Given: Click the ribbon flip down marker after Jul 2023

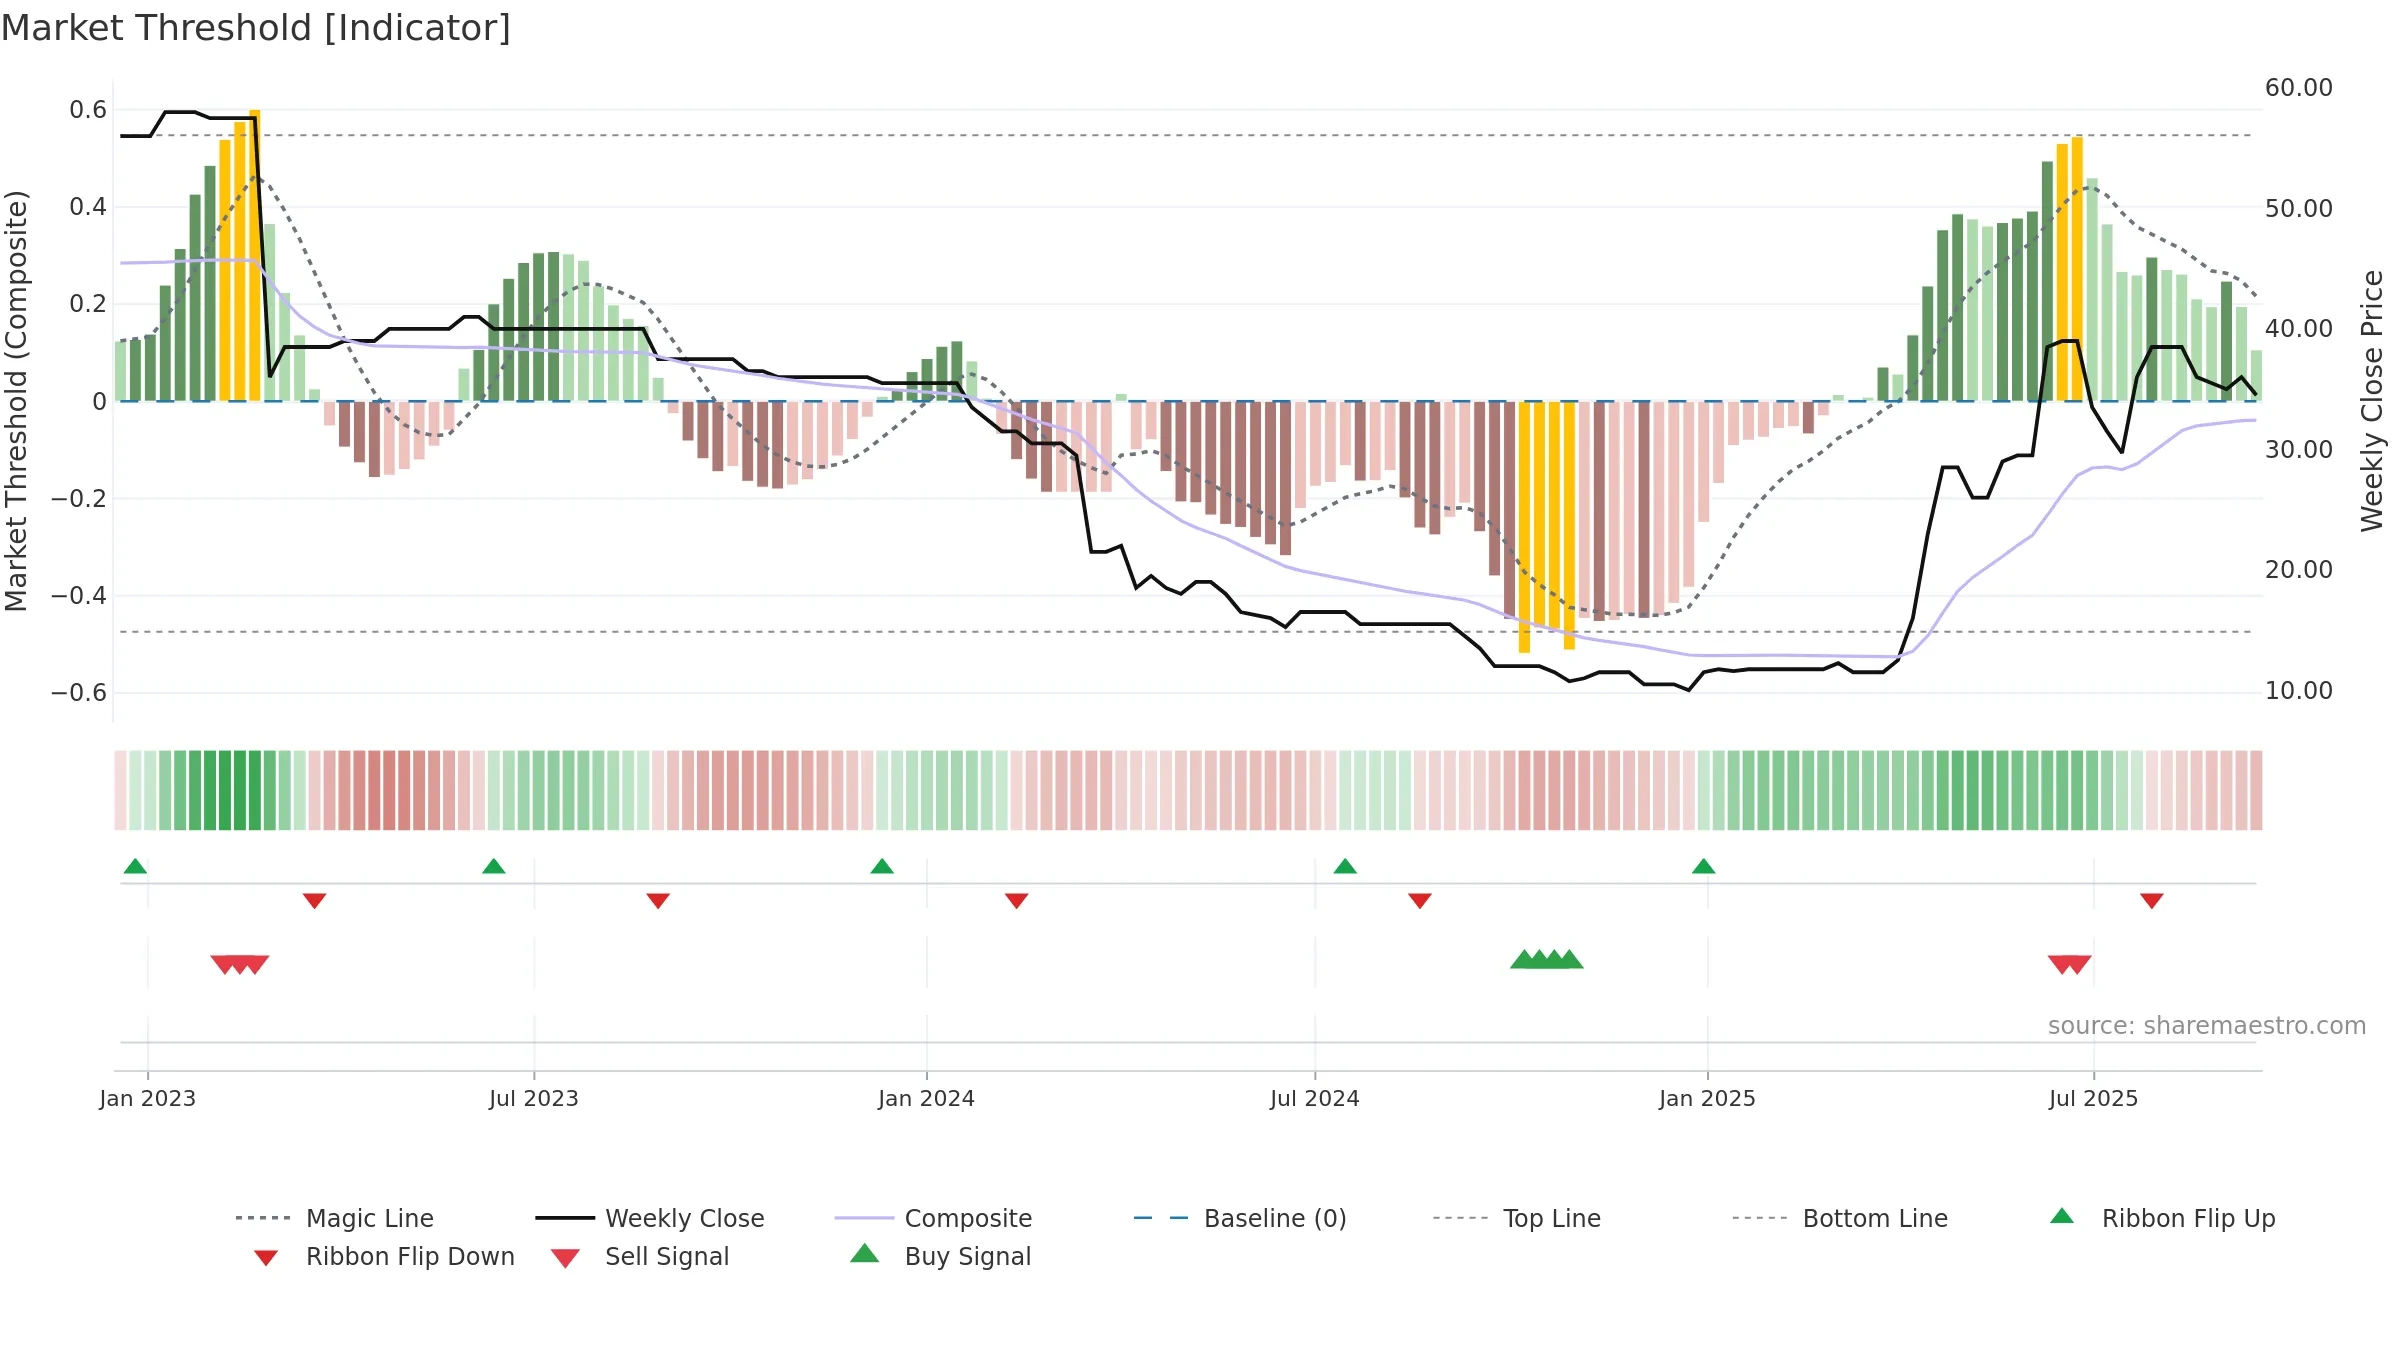Looking at the screenshot, I should pyautogui.click(x=658, y=901).
